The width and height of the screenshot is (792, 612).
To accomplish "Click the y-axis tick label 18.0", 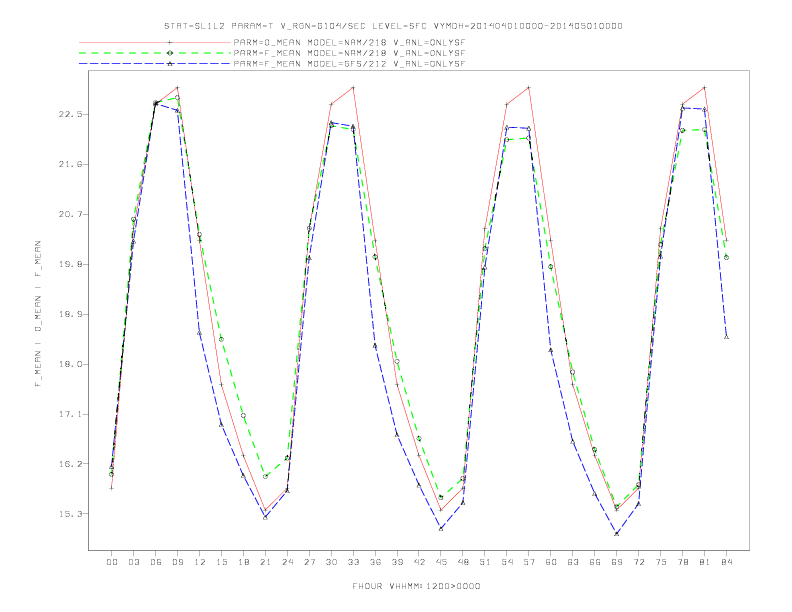I will point(70,364).
